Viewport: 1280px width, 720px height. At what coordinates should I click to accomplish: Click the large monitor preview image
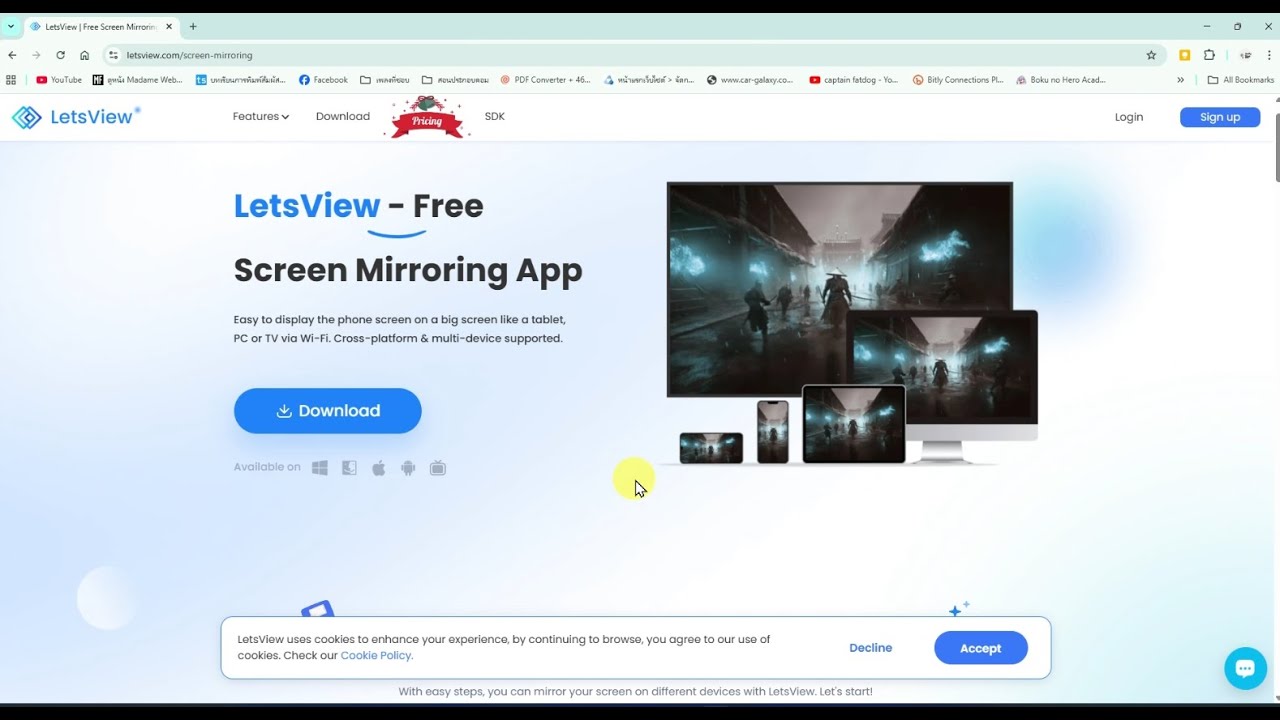pos(839,289)
